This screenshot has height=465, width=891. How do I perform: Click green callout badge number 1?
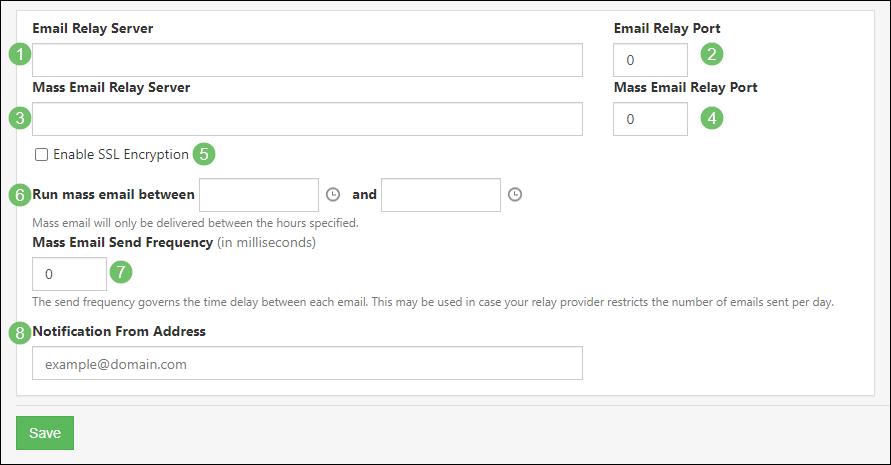coord(18,55)
